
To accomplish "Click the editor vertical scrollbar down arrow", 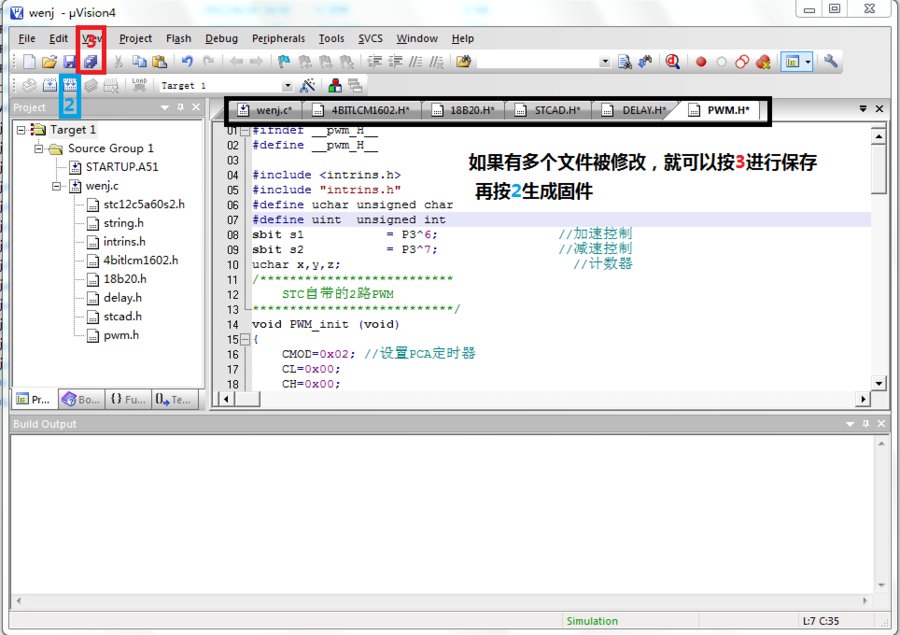I will (881, 383).
